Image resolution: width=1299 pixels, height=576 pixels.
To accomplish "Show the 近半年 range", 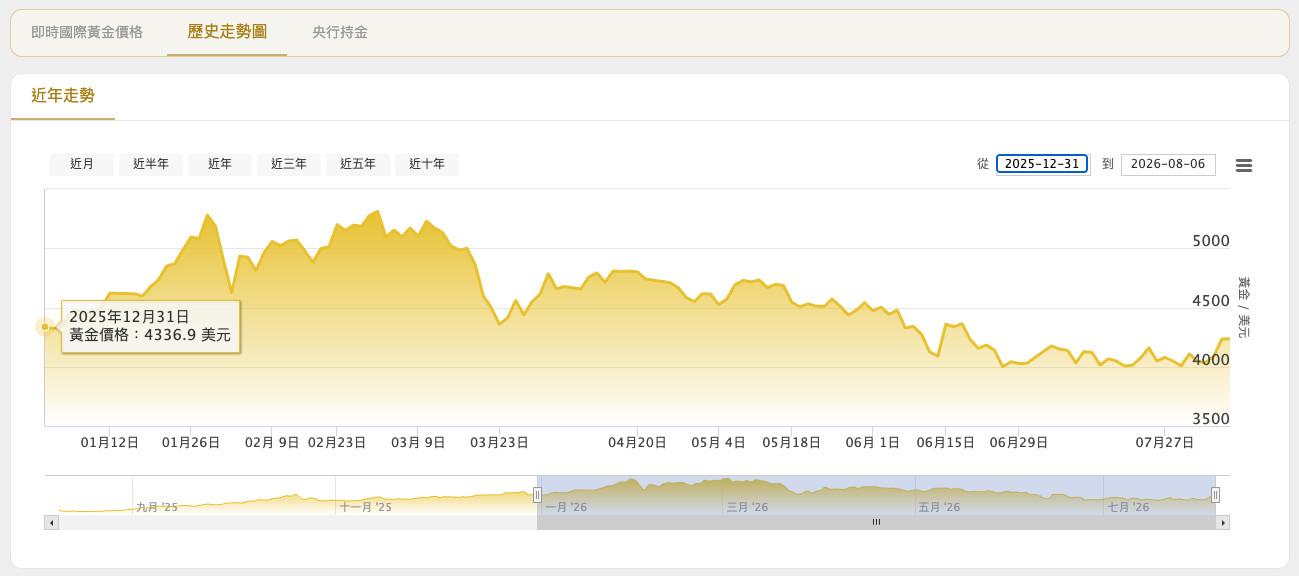I will [x=151, y=164].
